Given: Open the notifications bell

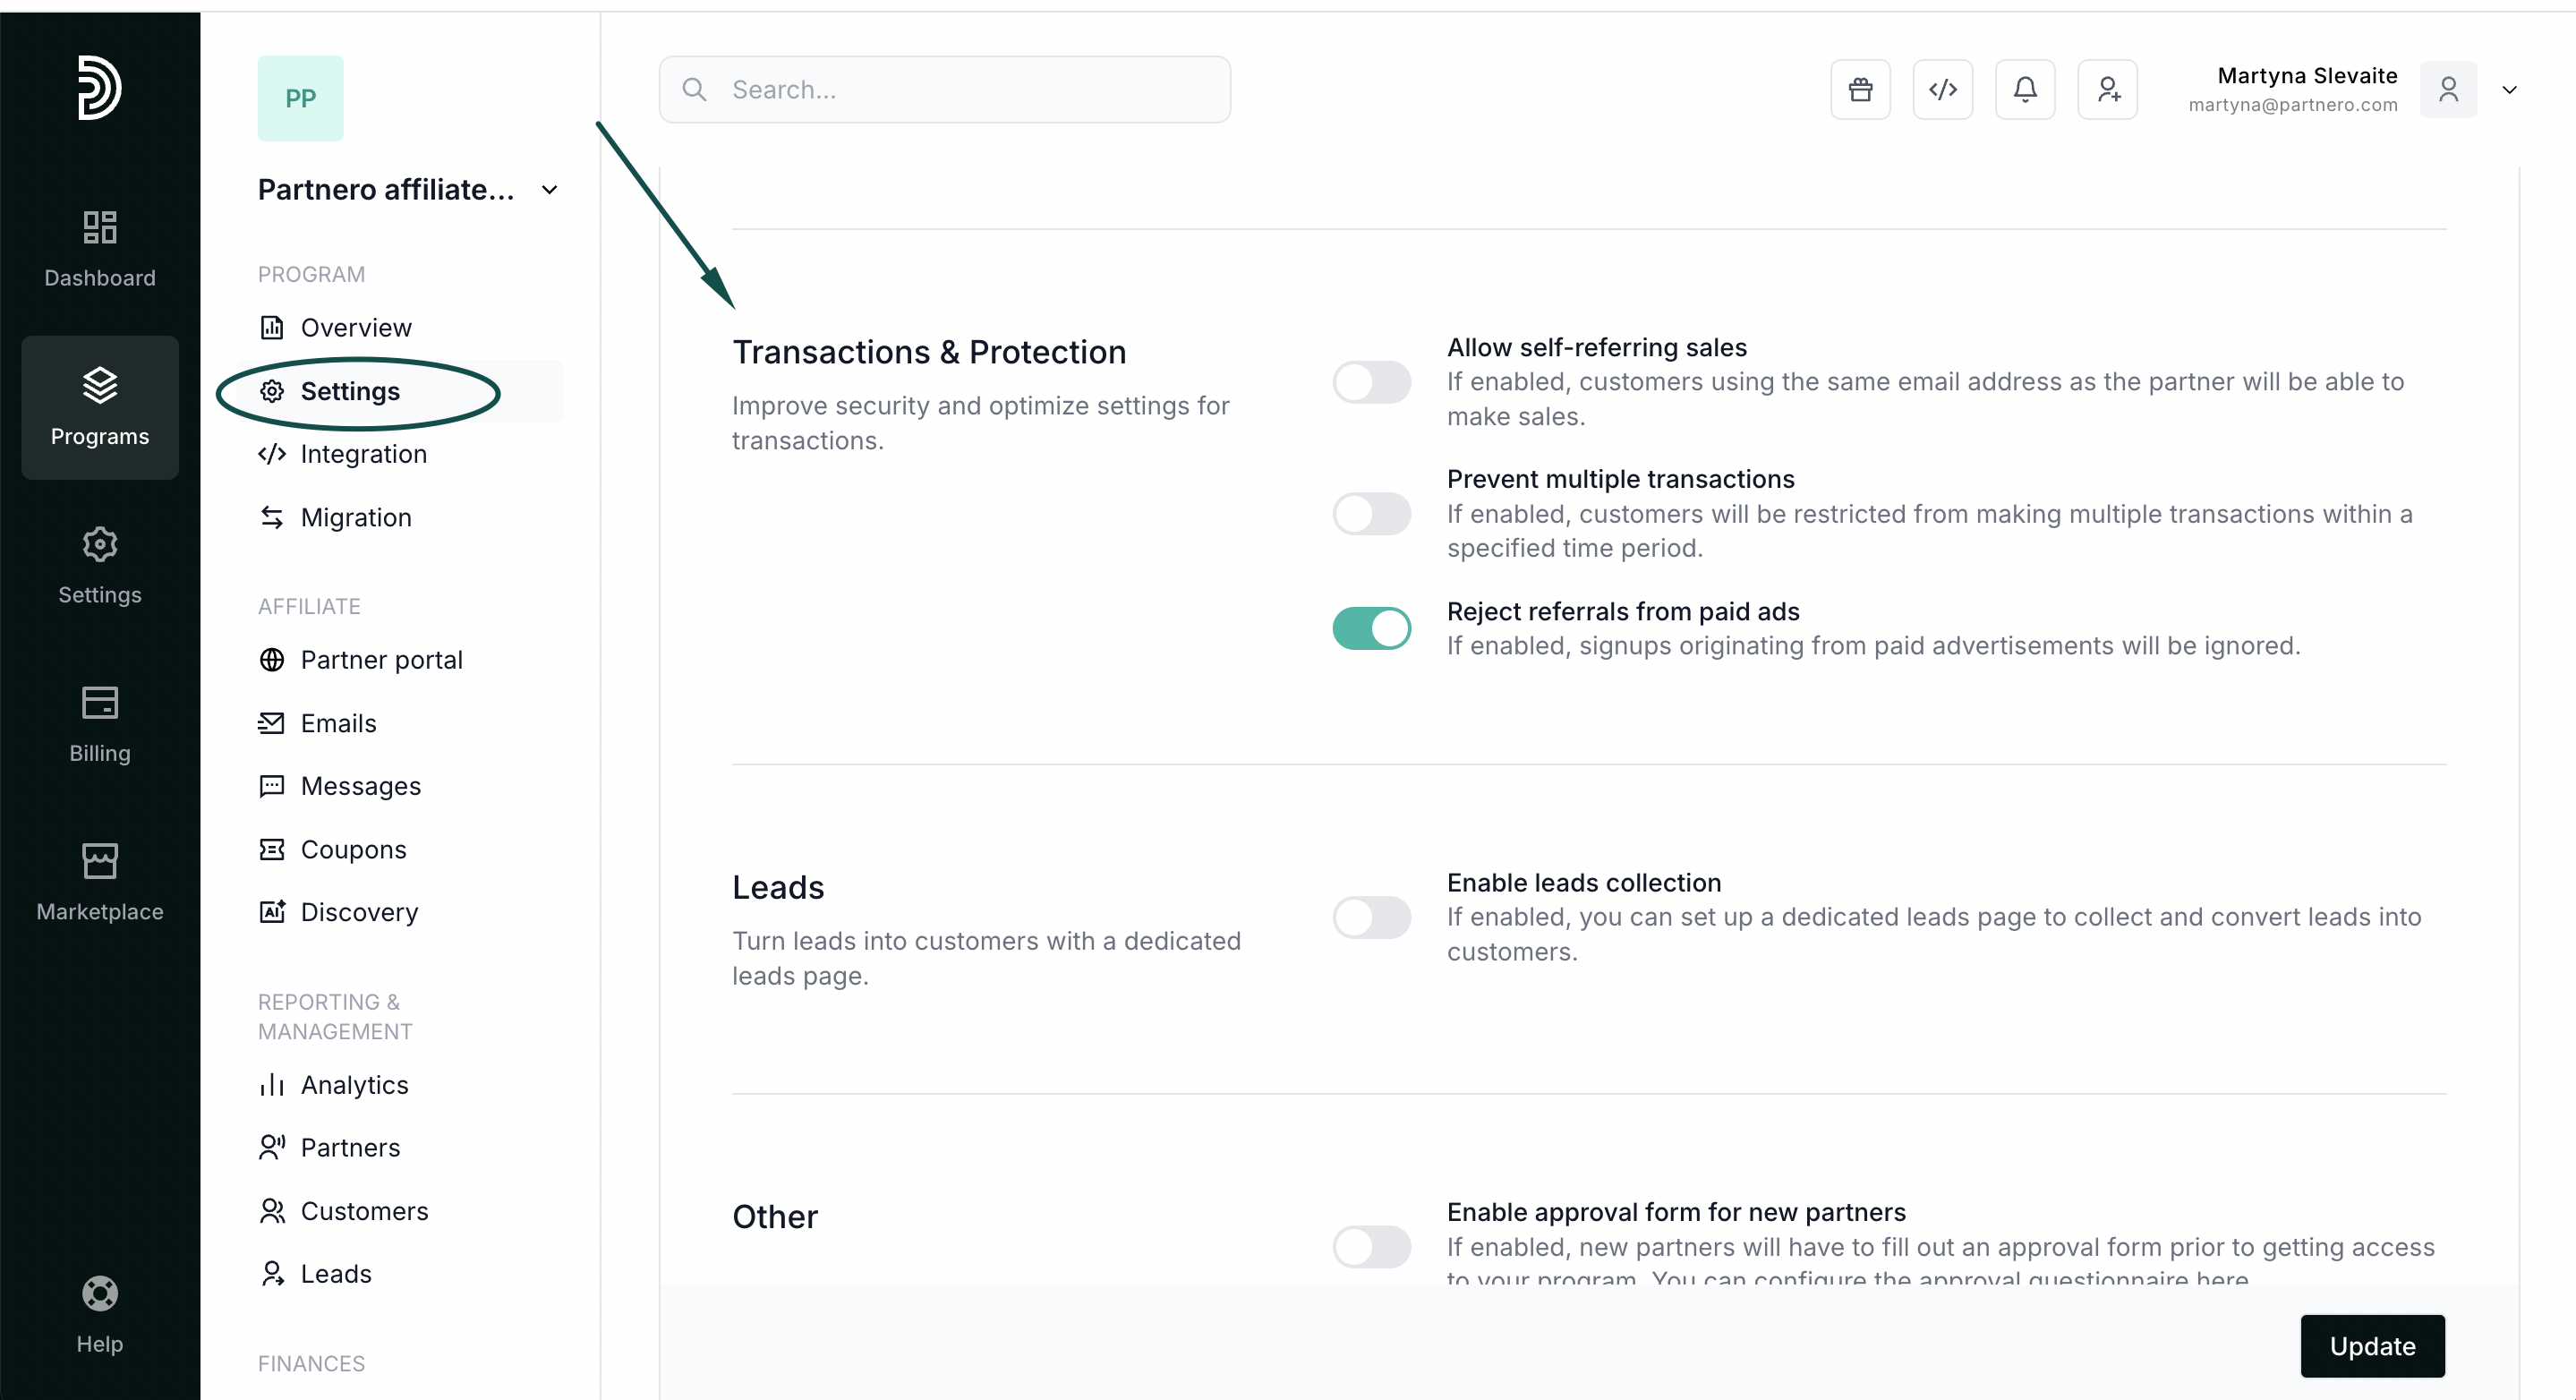Looking at the screenshot, I should [2025, 90].
